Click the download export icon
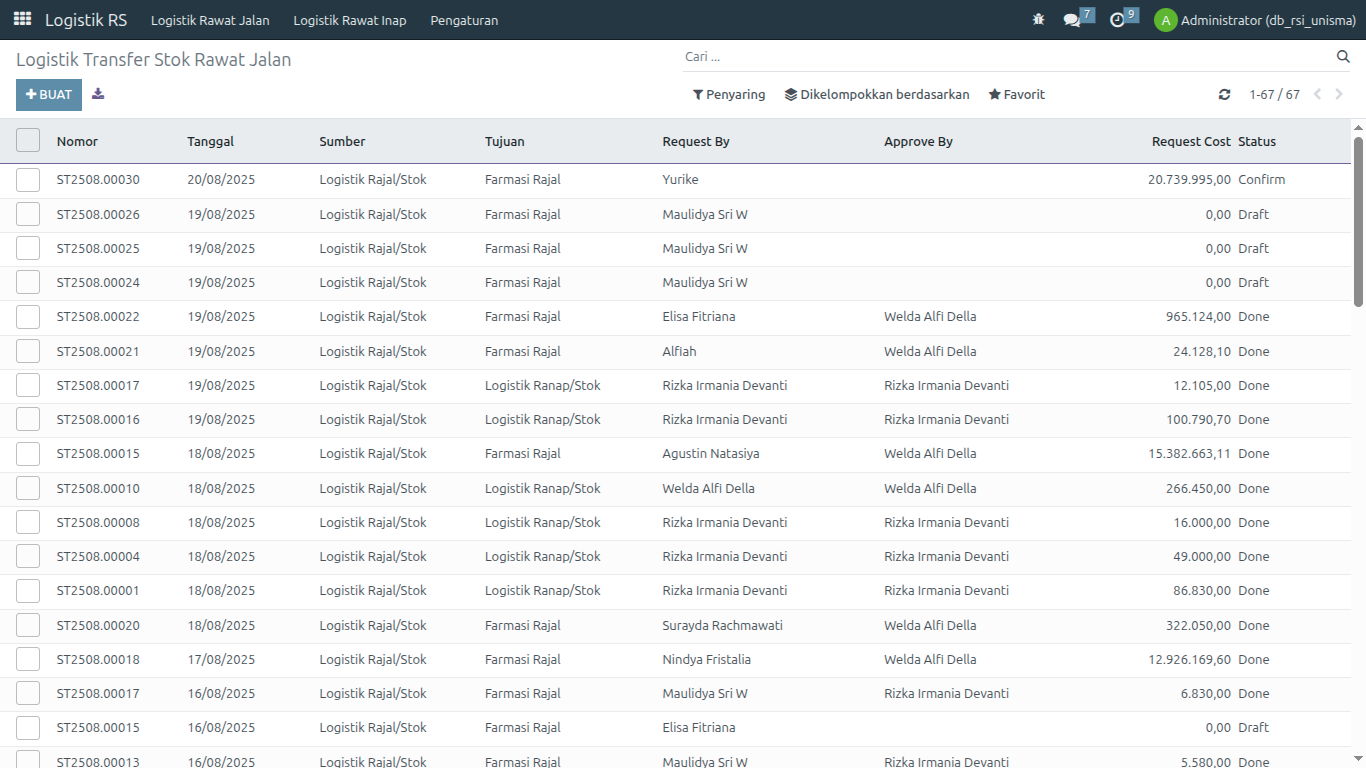Screen dimensions: 1366x768 click(98, 94)
